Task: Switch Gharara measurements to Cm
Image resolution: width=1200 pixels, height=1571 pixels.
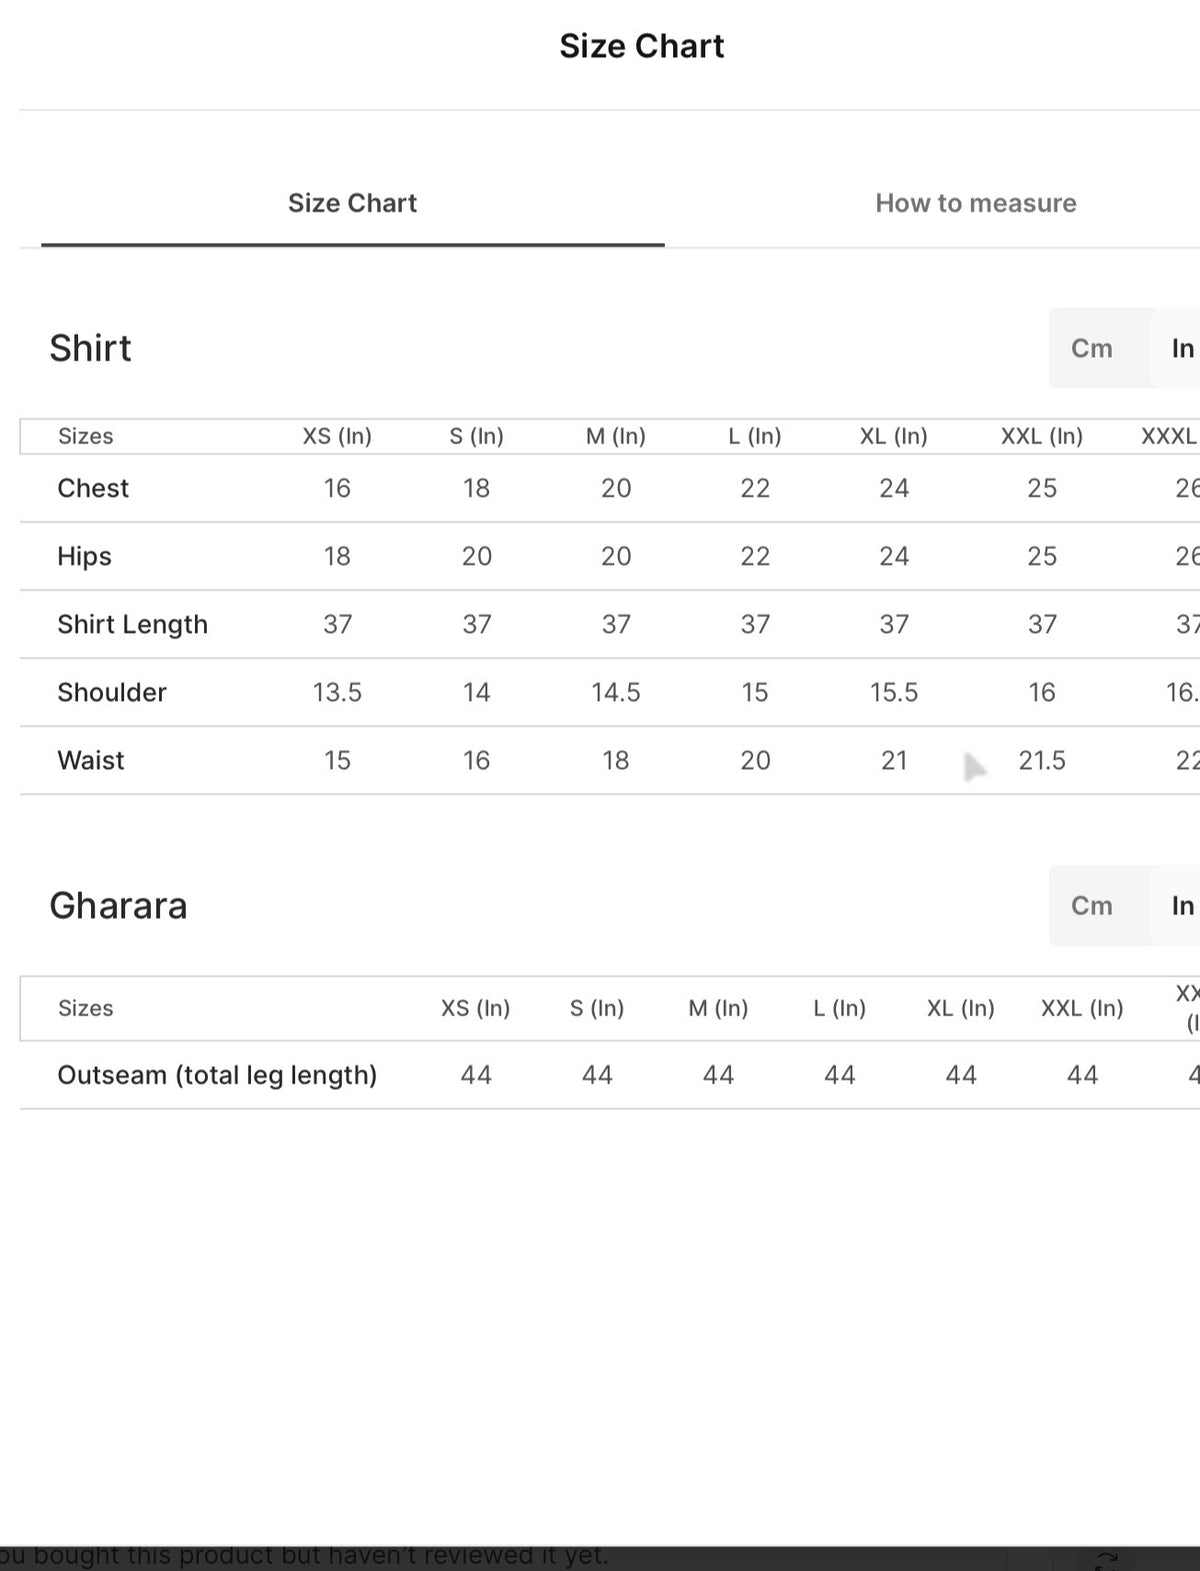Action: click(1092, 906)
